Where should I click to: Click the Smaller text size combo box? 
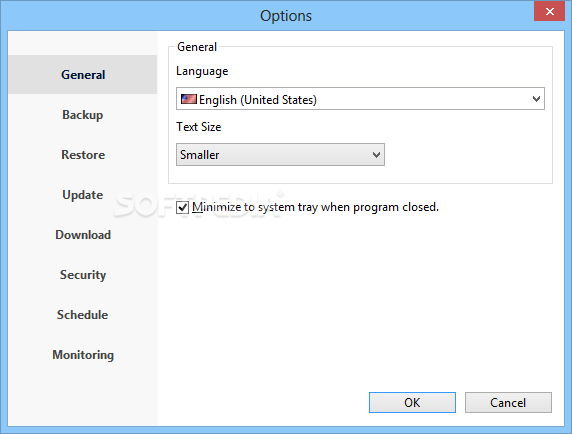(x=280, y=155)
